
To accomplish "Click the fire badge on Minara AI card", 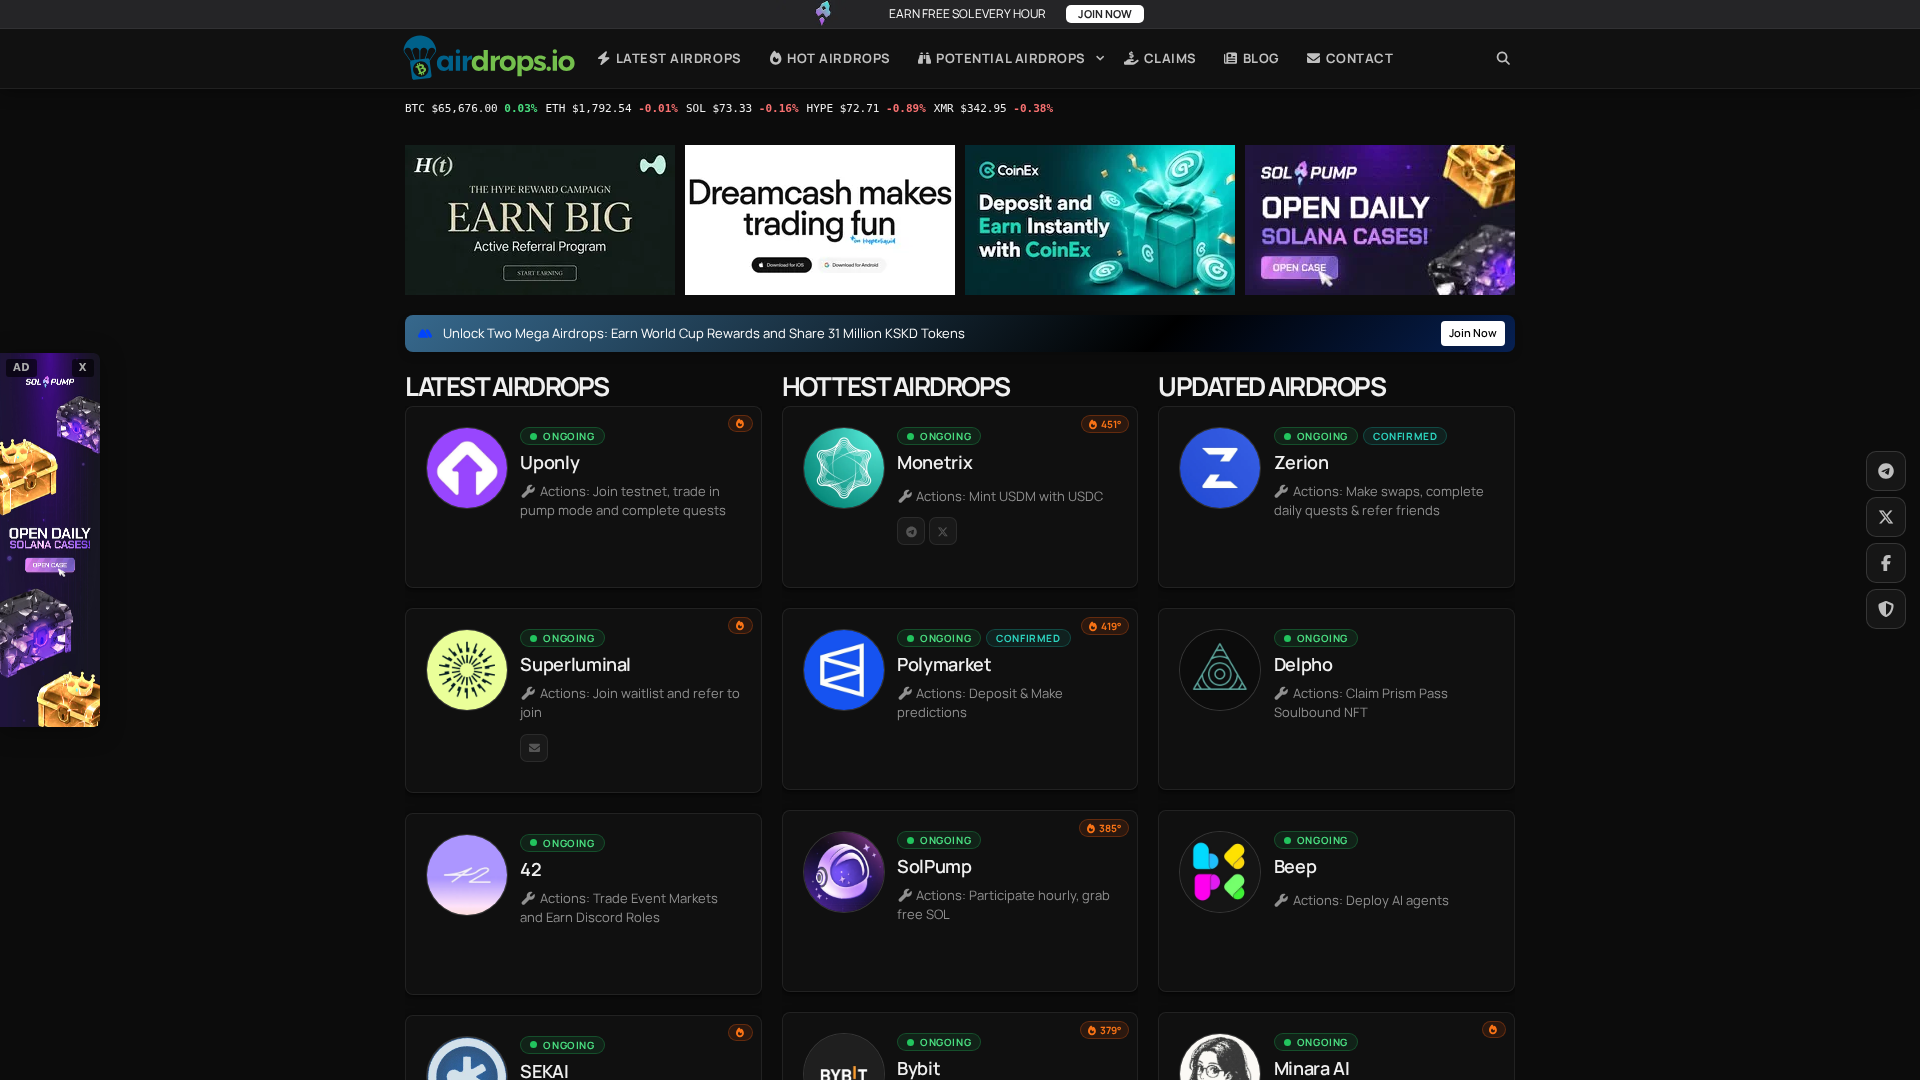I will 1494,1030.
